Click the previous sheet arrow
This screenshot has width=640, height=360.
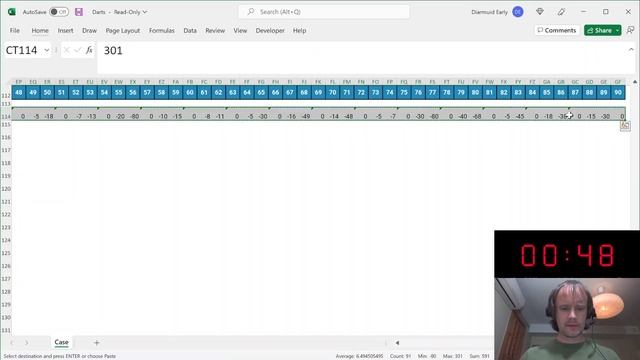click(12, 343)
